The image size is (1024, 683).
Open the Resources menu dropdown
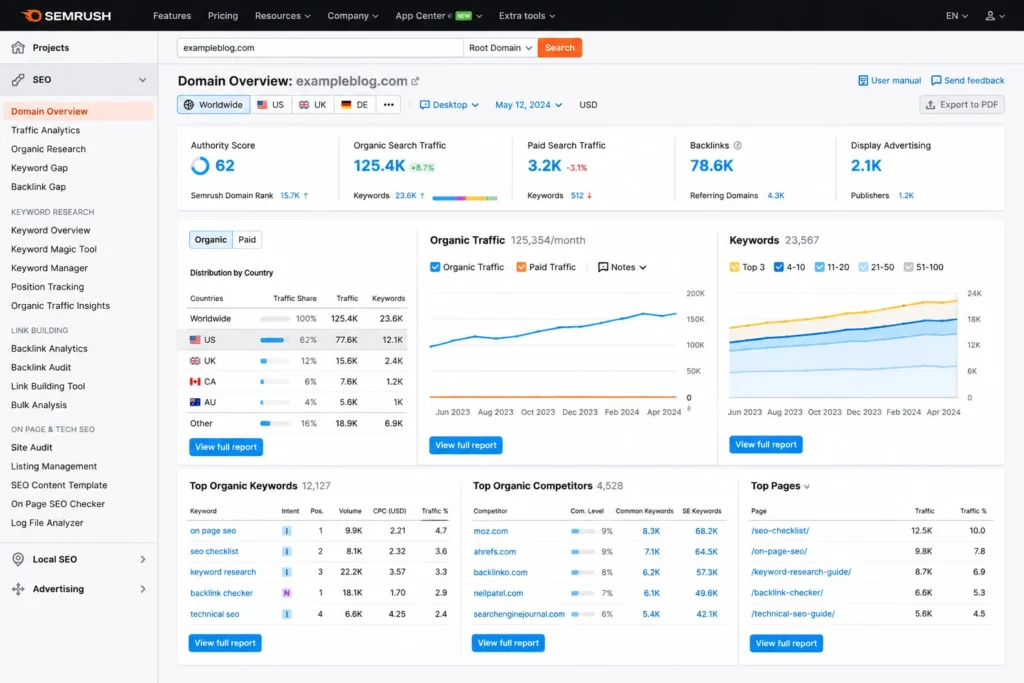pos(282,16)
